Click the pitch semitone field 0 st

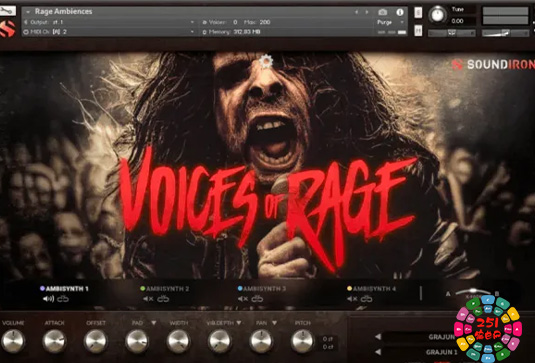(x=328, y=339)
